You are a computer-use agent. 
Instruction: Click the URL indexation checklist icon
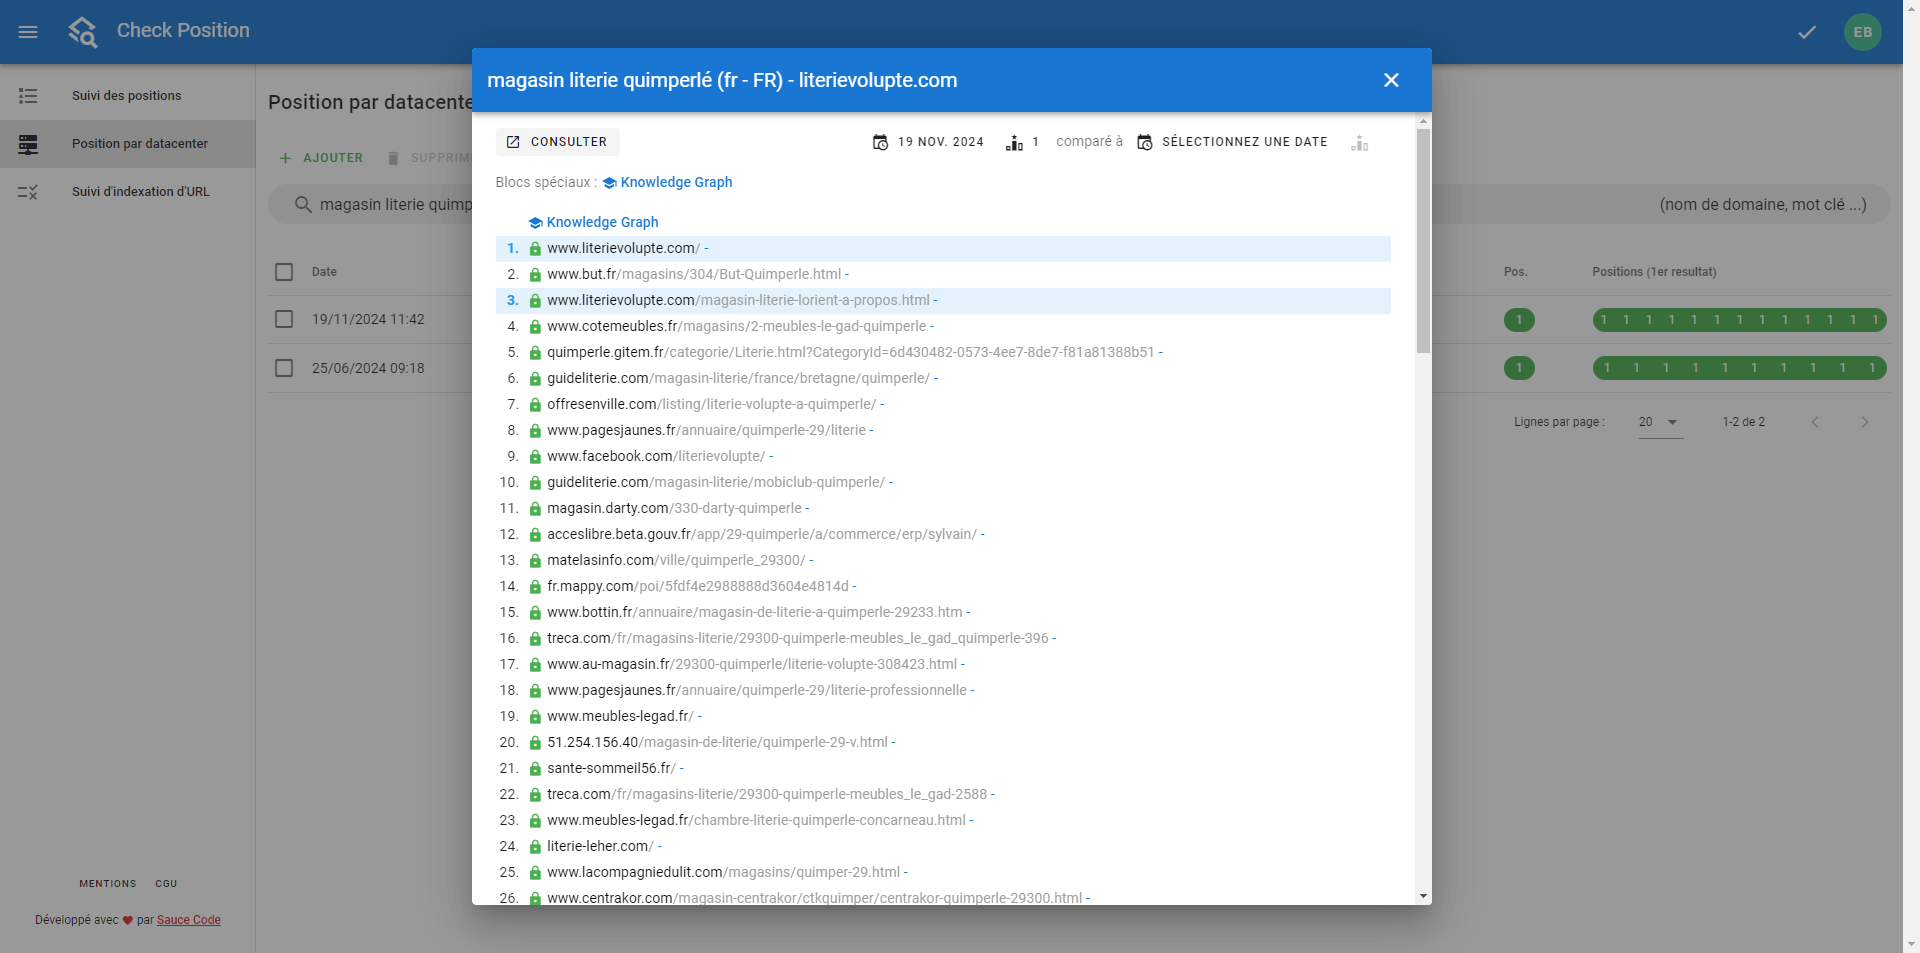(28, 192)
